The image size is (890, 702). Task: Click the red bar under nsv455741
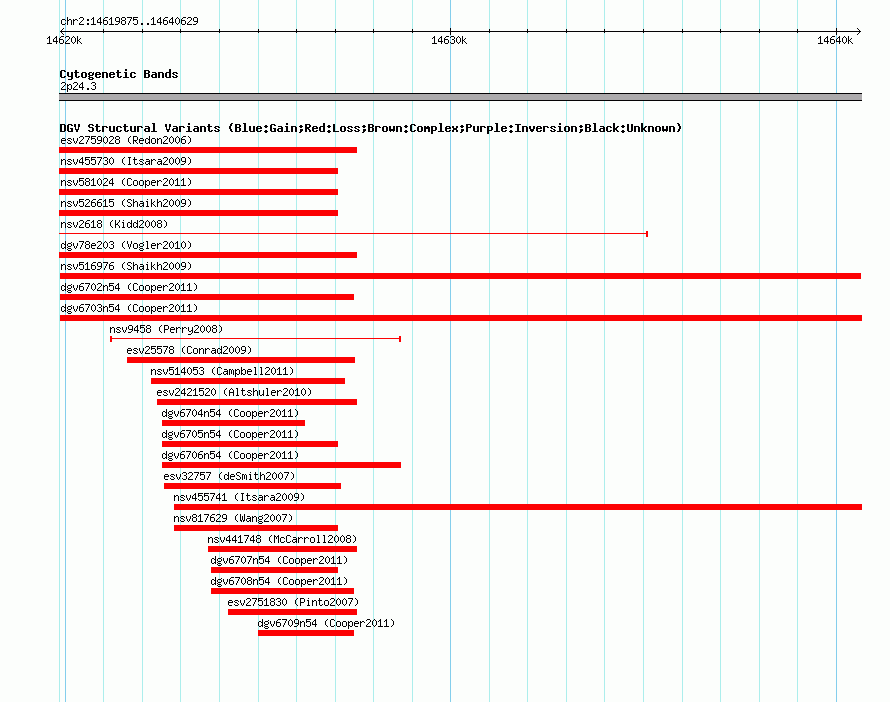click(518, 507)
